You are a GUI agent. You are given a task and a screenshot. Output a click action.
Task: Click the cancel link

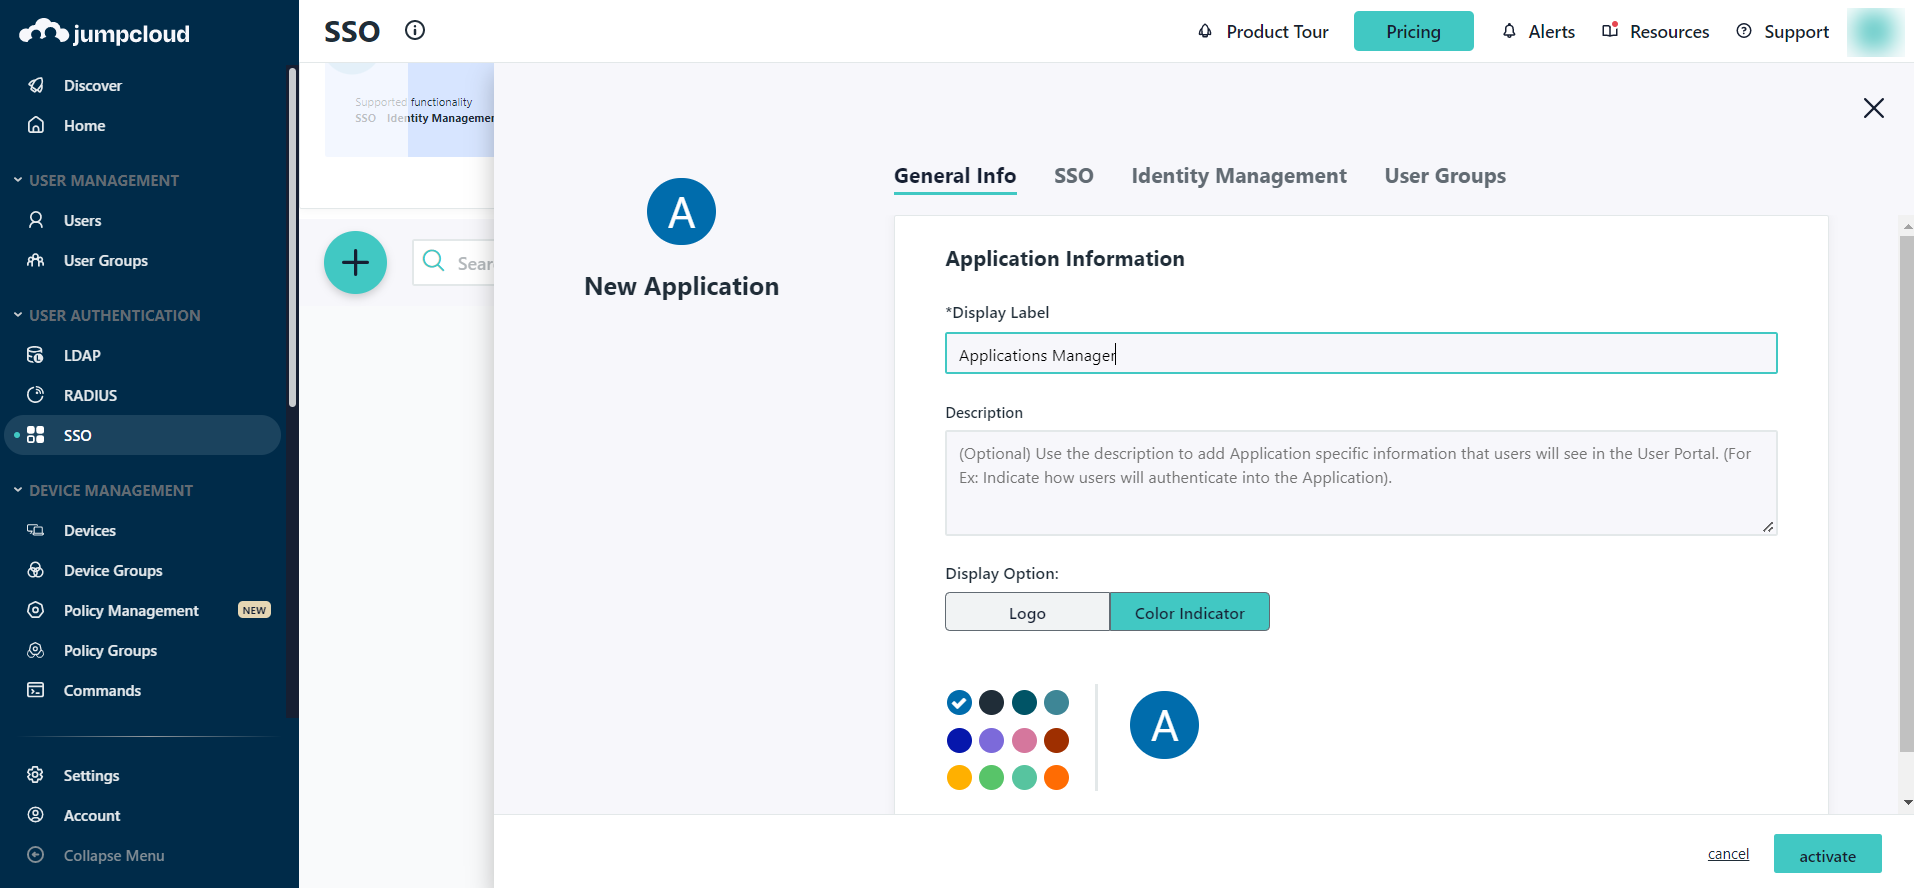[x=1728, y=854]
